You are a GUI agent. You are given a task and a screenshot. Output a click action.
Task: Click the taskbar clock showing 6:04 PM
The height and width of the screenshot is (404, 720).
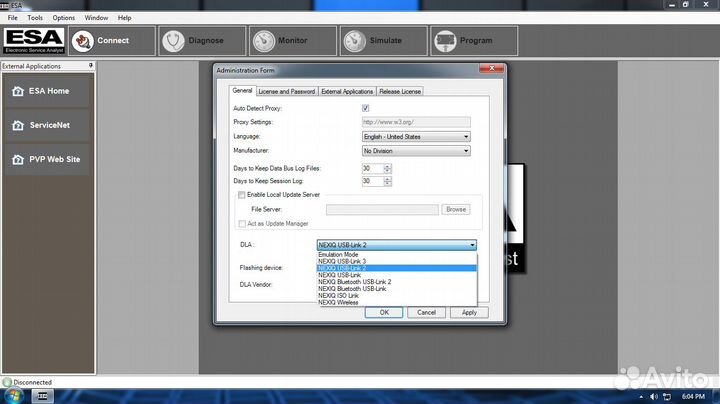point(693,396)
